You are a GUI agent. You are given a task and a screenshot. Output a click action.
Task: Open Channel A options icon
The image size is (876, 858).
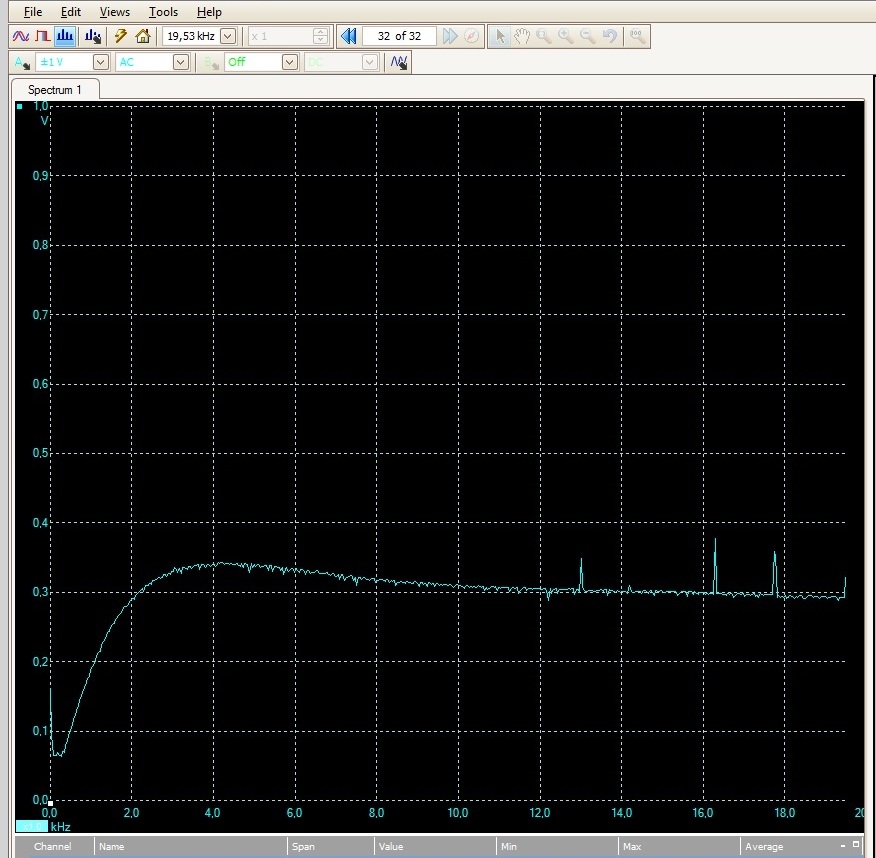click(22, 62)
